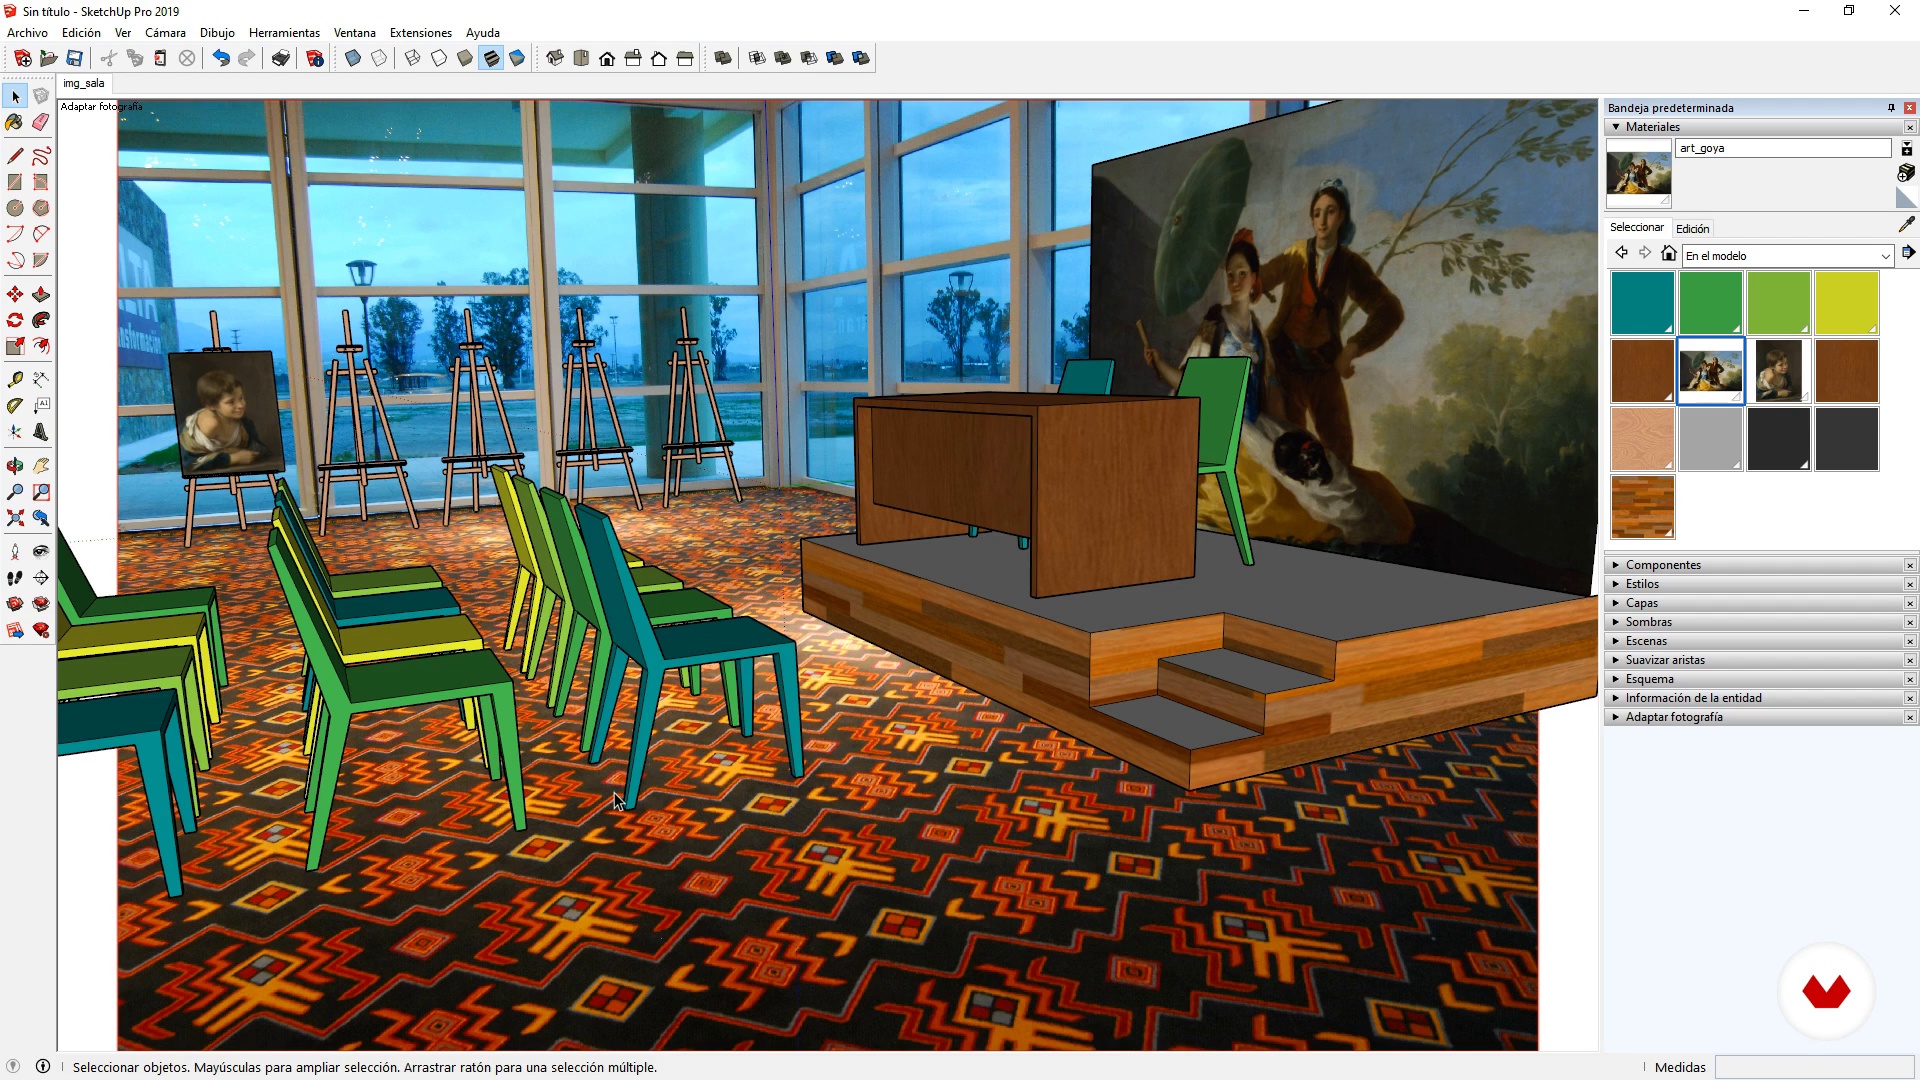Choose the 3D Text tool
The width and height of the screenshot is (1920, 1080).
pos(41,432)
